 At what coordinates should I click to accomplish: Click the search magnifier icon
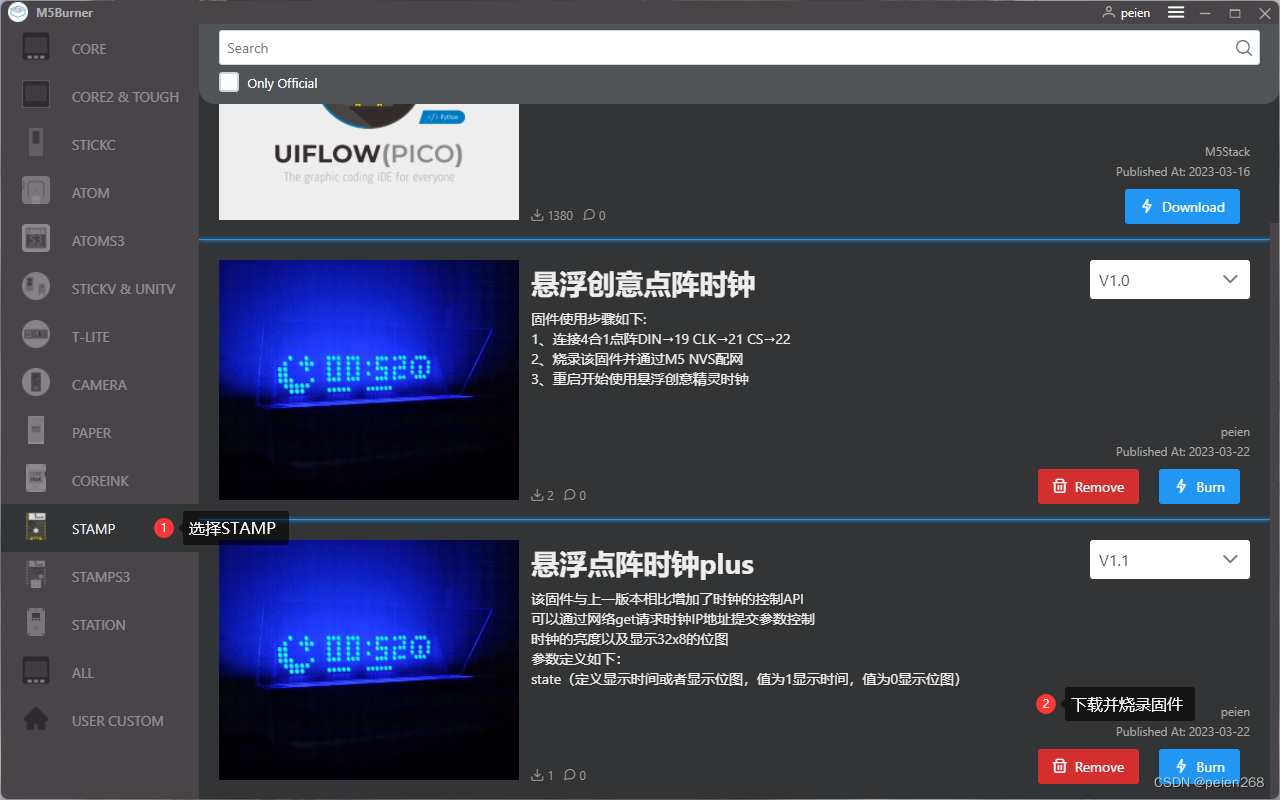coord(1243,48)
